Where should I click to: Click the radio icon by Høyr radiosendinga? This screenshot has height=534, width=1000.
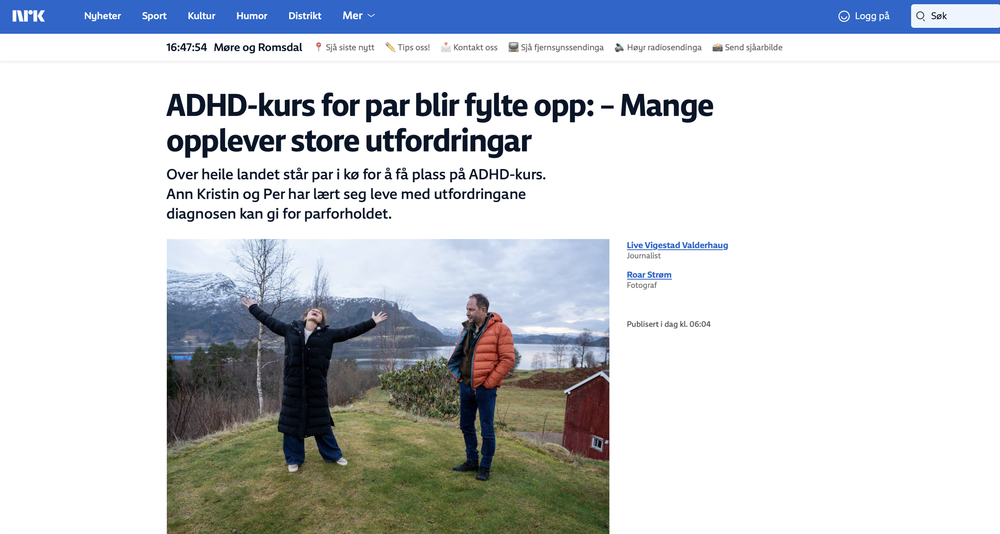click(x=619, y=47)
